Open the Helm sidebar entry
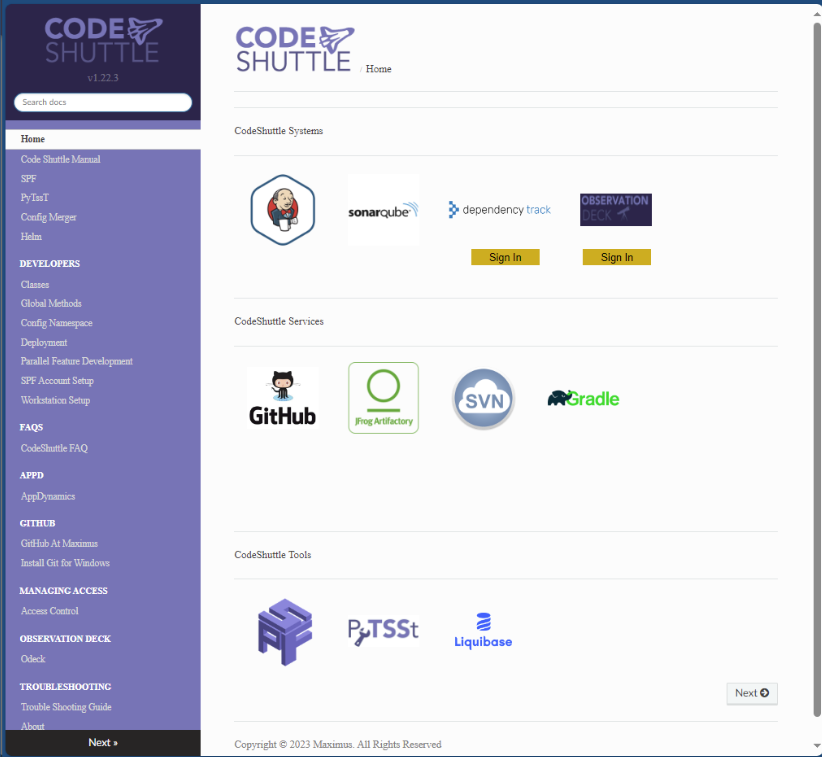Viewport: 822px width, 757px height. [x=31, y=236]
